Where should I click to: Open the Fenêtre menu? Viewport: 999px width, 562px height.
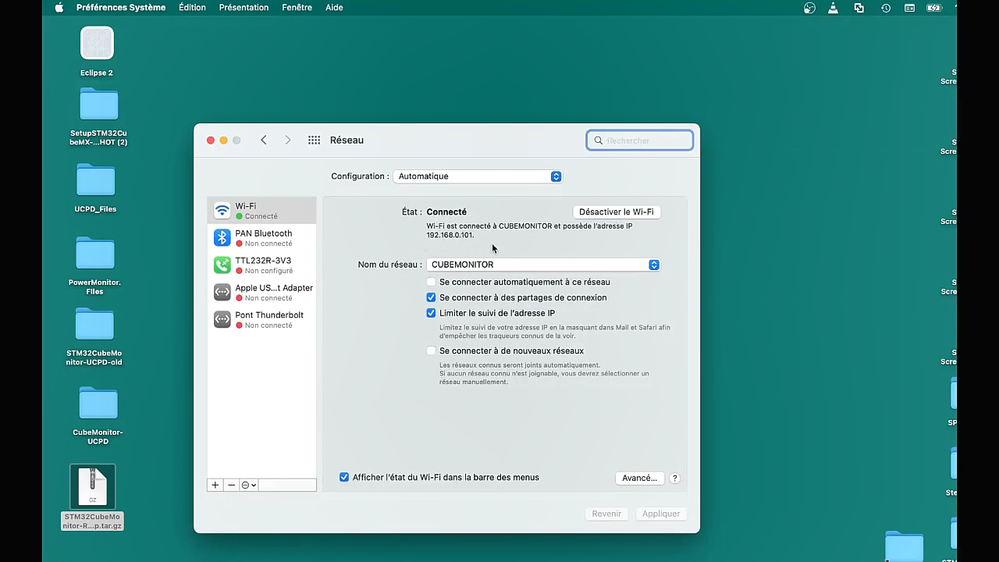[297, 8]
